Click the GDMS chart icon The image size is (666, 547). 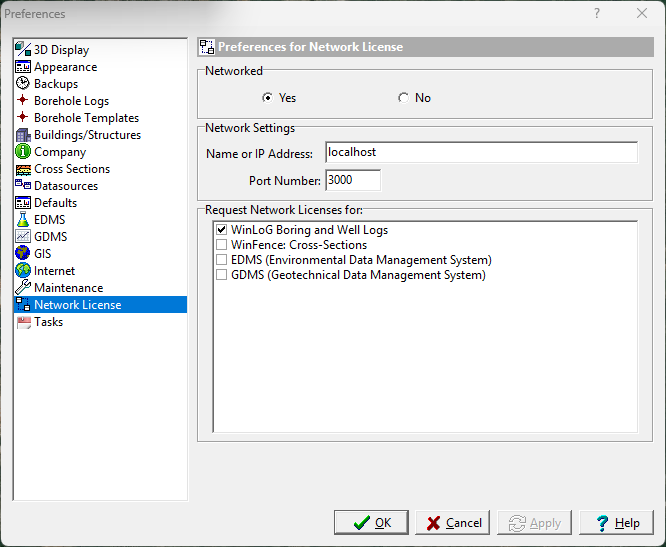[23, 237]
